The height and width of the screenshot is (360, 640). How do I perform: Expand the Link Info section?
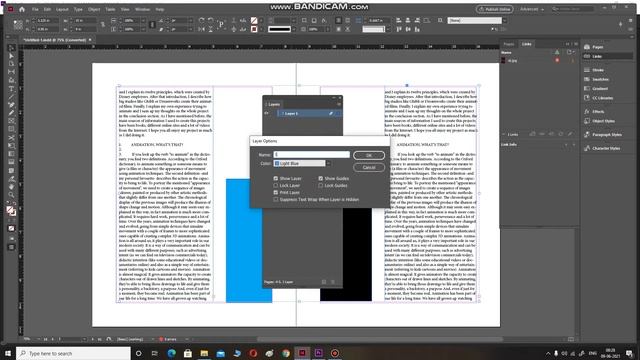(x=509, y=144)
